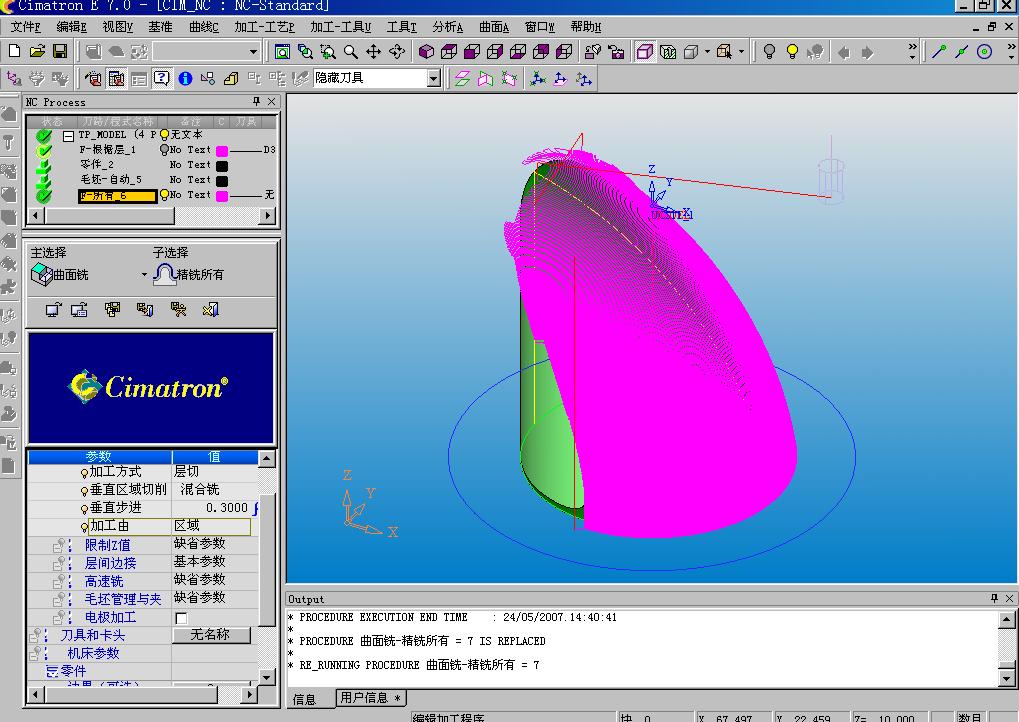Toggle the bulb beside 垂直区域切削 parameter
The height and width of the screenshot is (722, 1019).
point(84,491)
